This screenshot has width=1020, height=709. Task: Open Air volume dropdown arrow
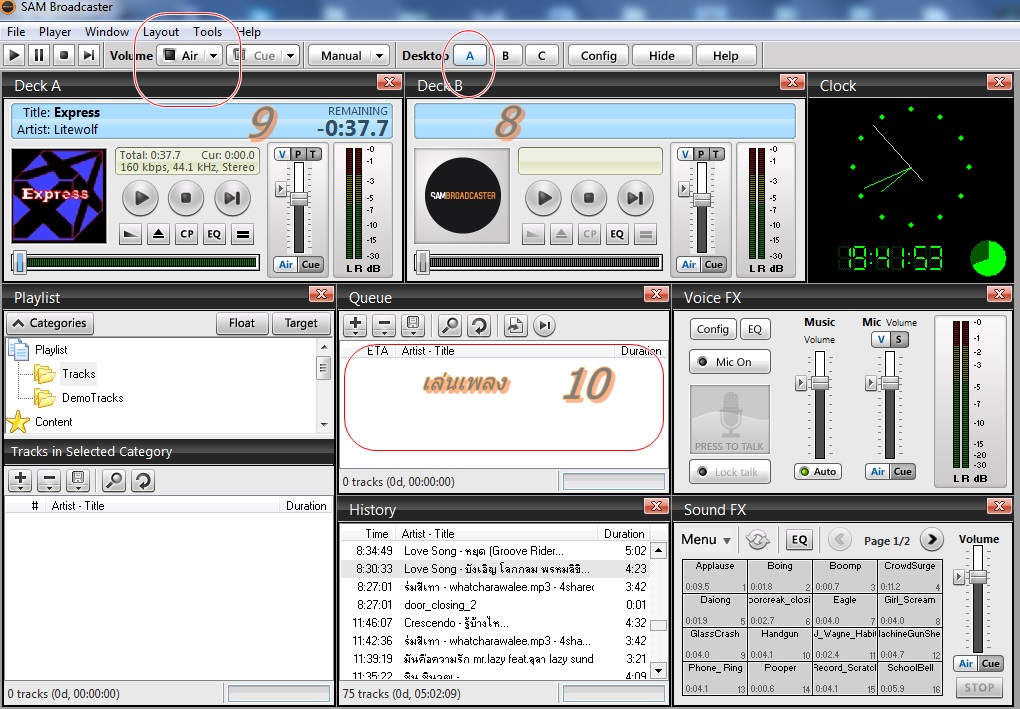[x=213, y=55]
